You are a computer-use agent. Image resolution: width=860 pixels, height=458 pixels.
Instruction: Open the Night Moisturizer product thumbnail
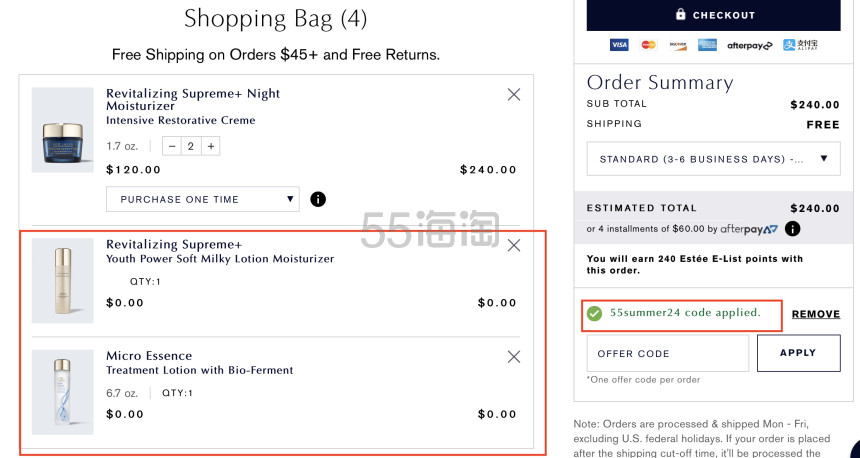tap(63, 130)
